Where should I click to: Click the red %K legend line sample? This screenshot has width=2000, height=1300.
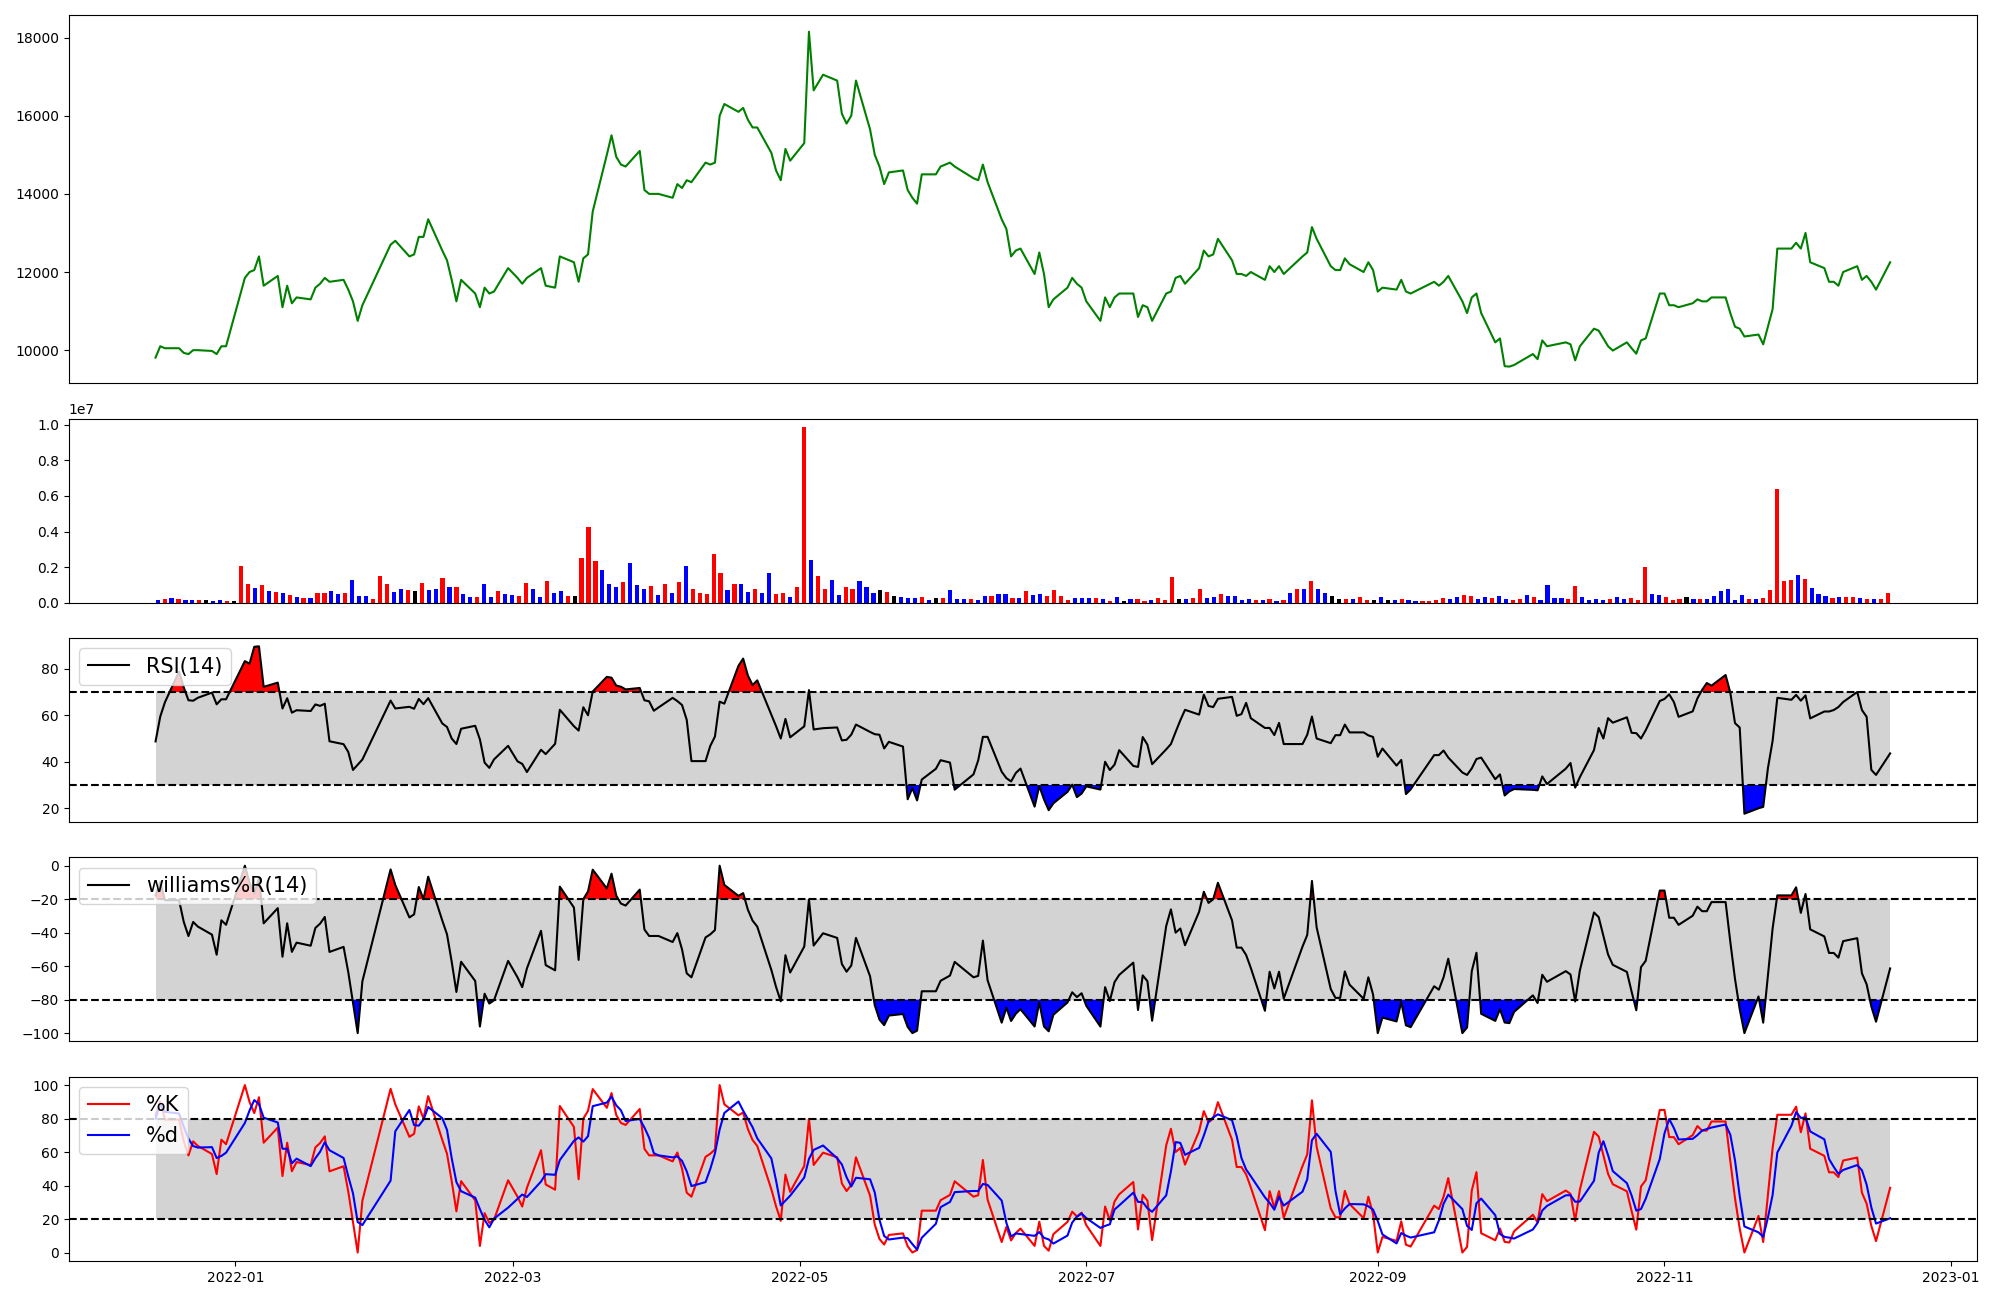pyautogui.click(x=109, y=1104)
